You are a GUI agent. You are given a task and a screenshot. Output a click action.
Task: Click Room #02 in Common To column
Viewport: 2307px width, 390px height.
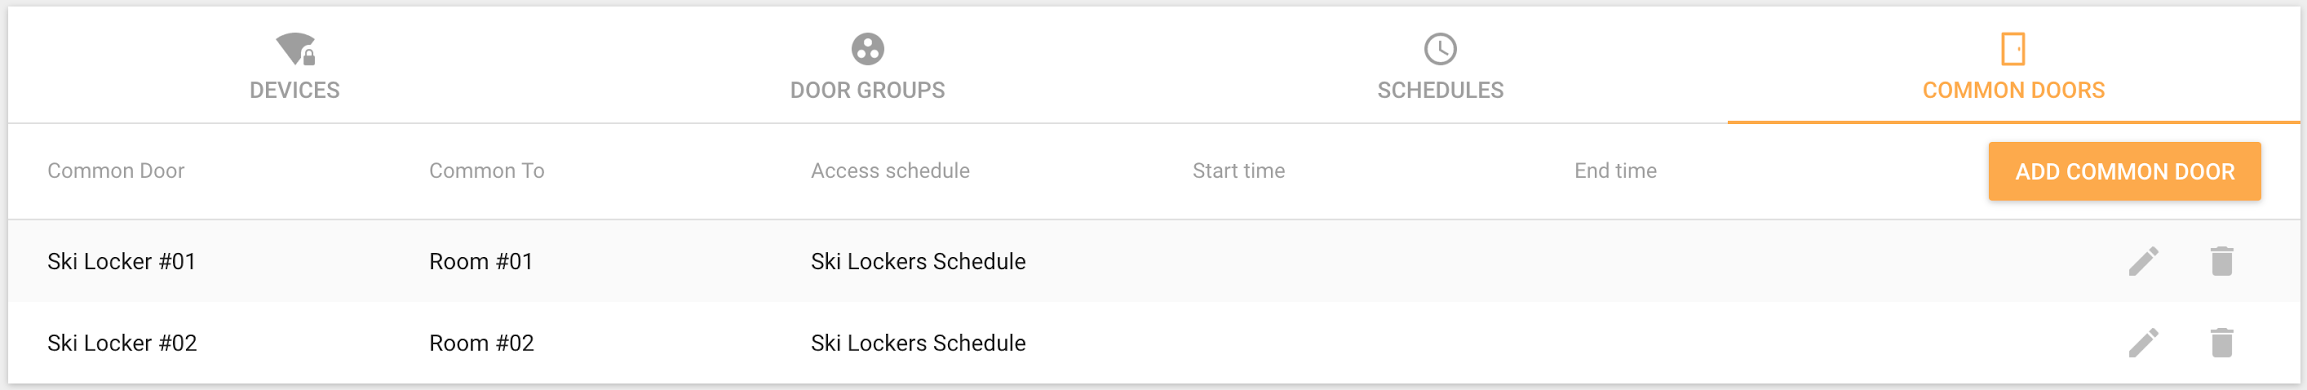pyautogui.click(x=481, y=343)
